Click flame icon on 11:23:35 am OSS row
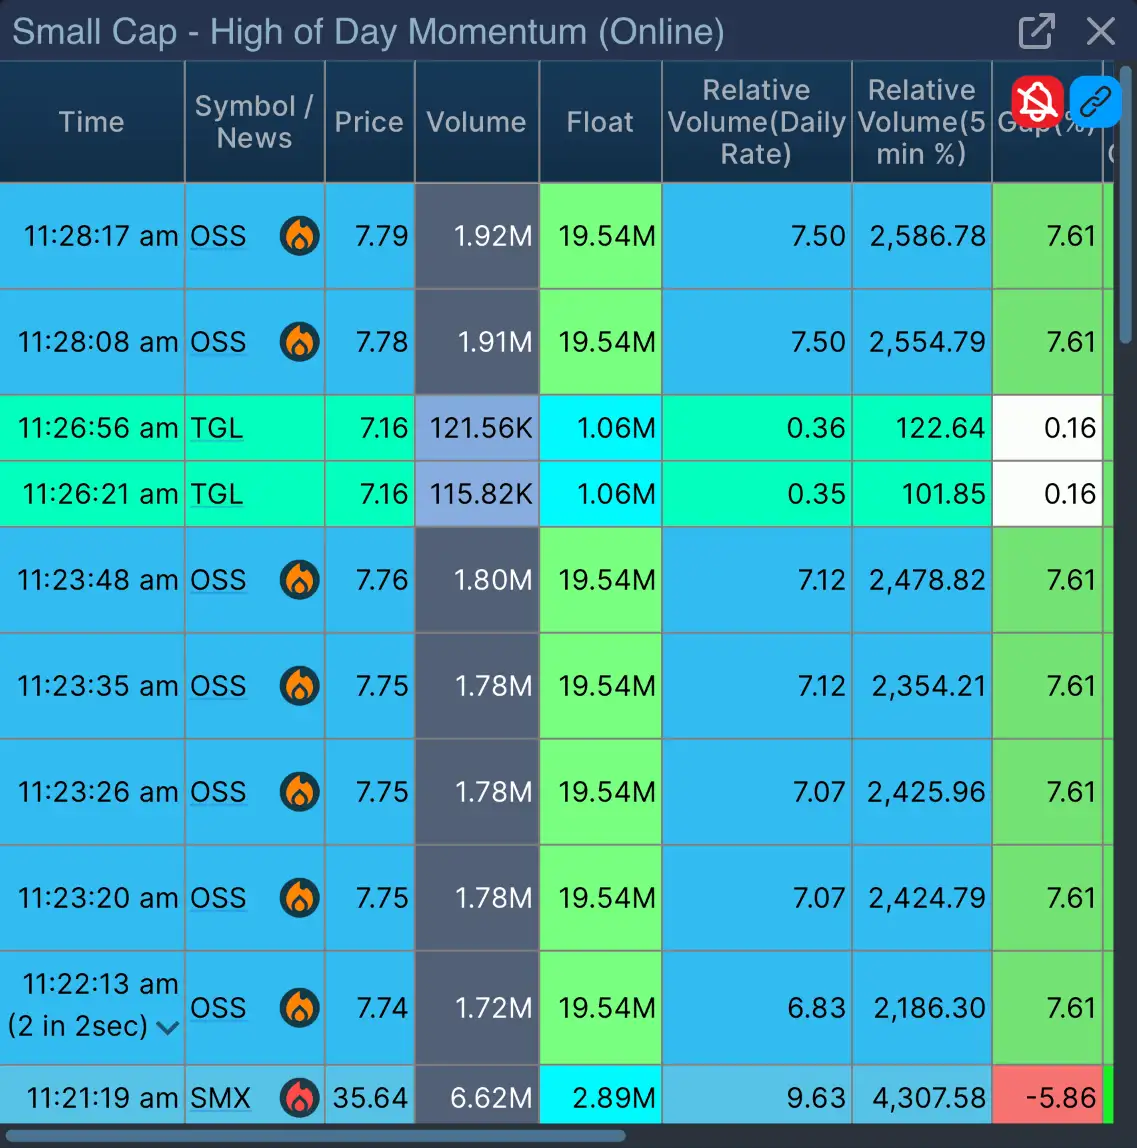 [299, 686]
